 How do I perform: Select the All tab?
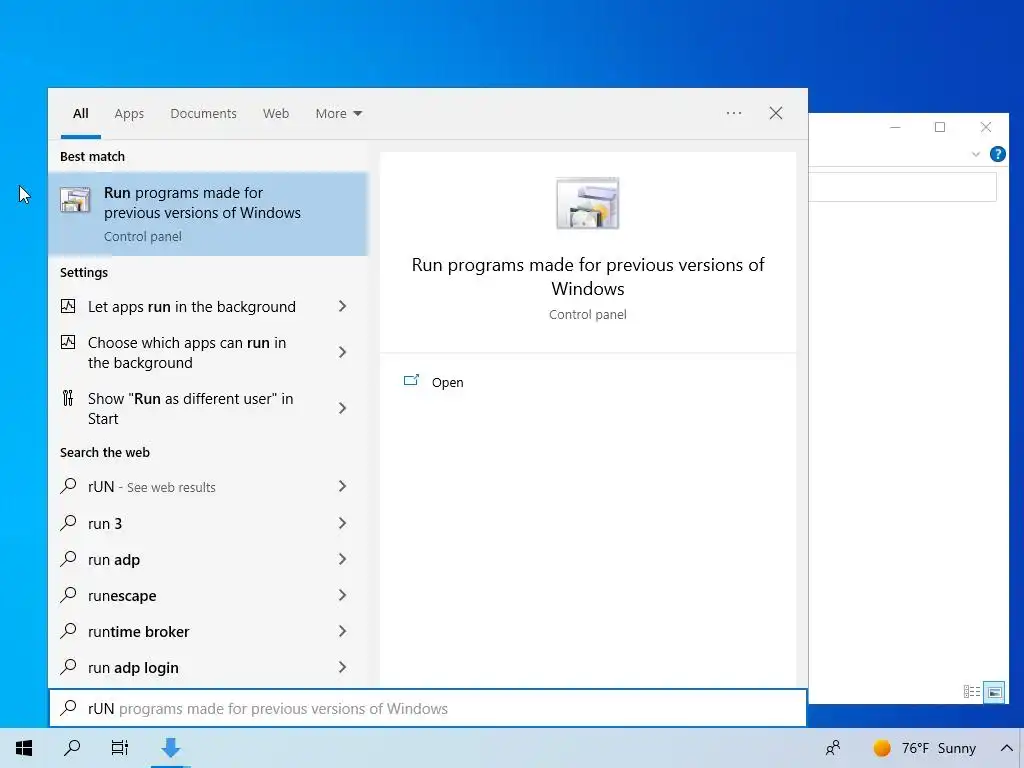pos(80,114)
